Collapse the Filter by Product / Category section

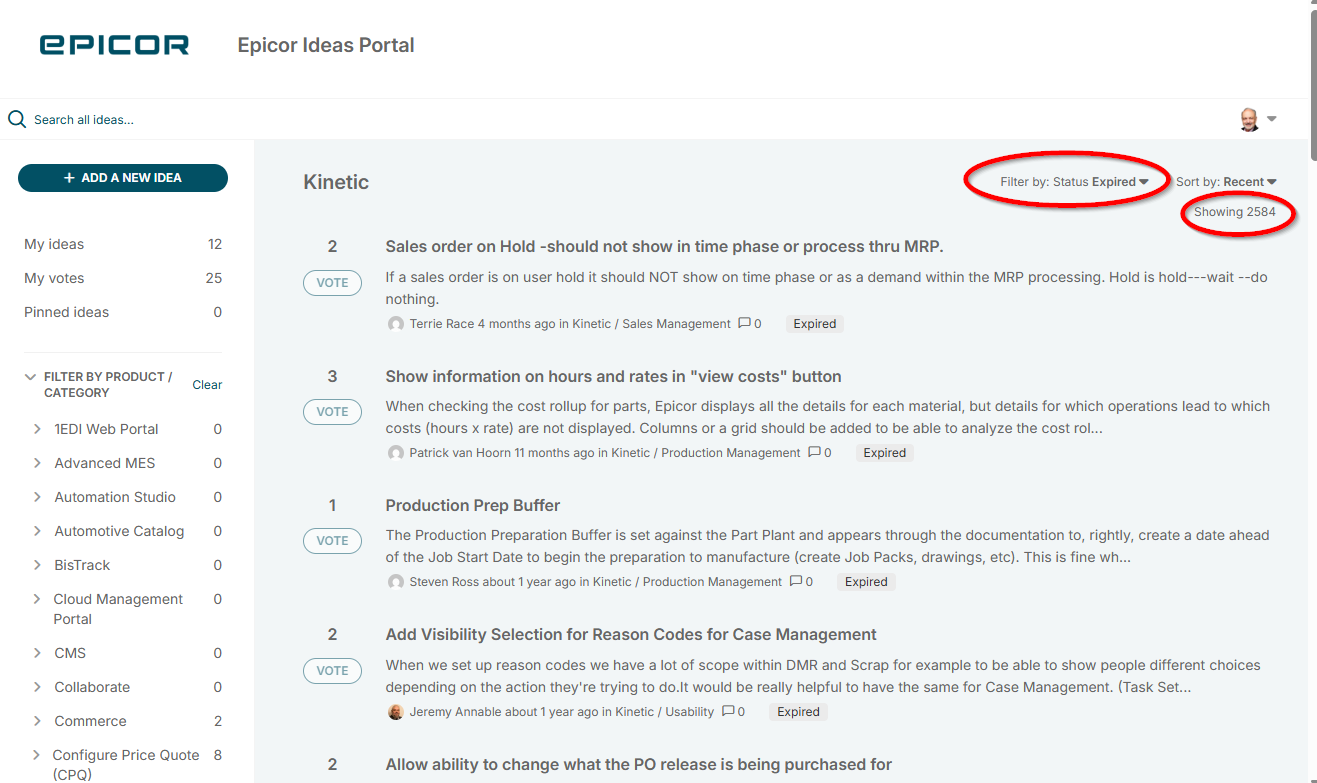(x=30, y=377)
